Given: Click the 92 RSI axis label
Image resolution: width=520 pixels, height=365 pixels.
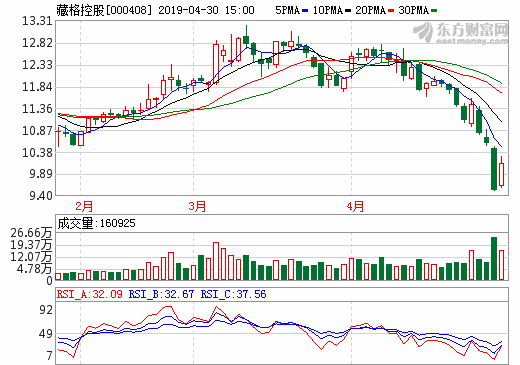Looking at the screenshot, I should [46, 310].
